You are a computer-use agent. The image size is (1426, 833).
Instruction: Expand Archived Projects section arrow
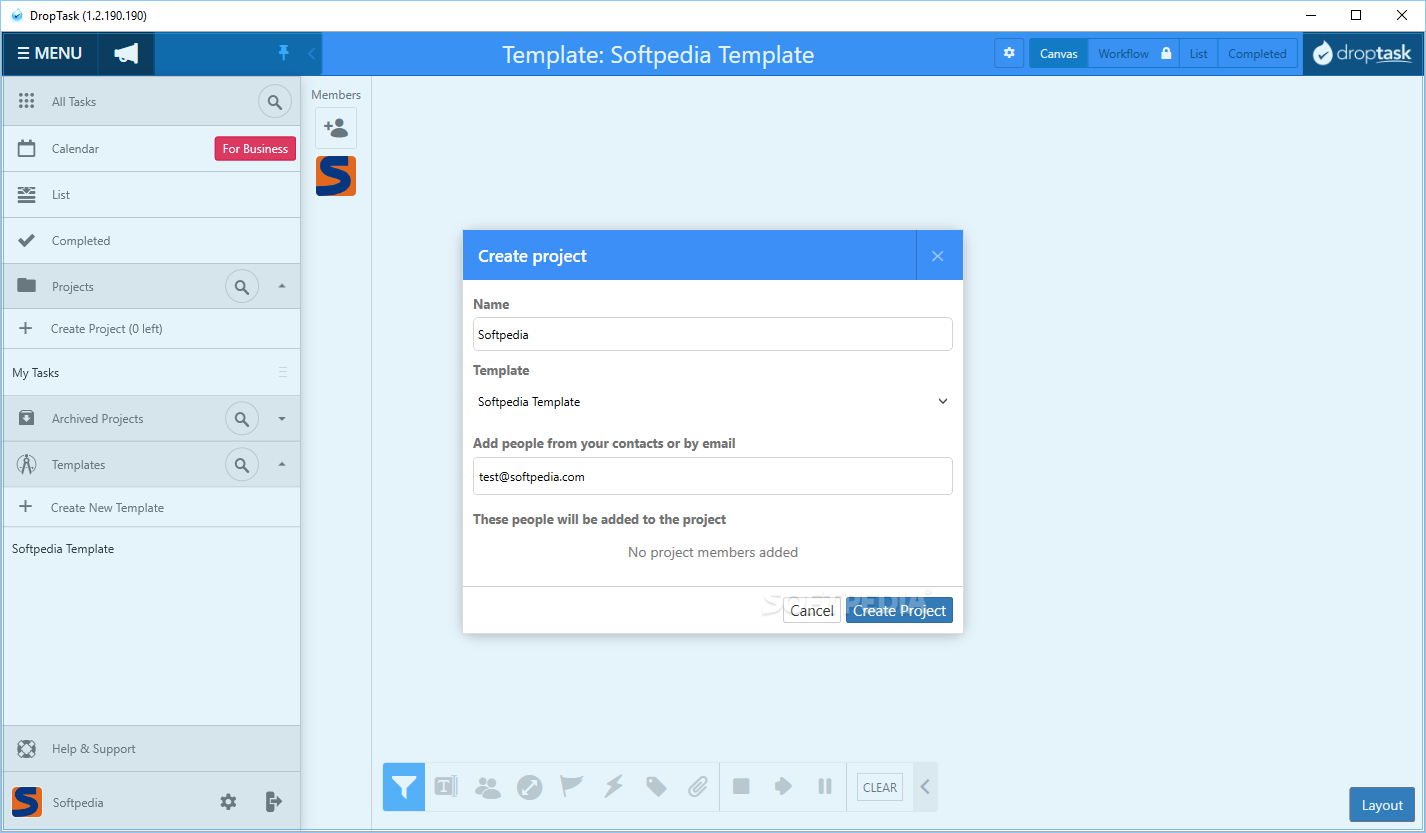[282, 419]
